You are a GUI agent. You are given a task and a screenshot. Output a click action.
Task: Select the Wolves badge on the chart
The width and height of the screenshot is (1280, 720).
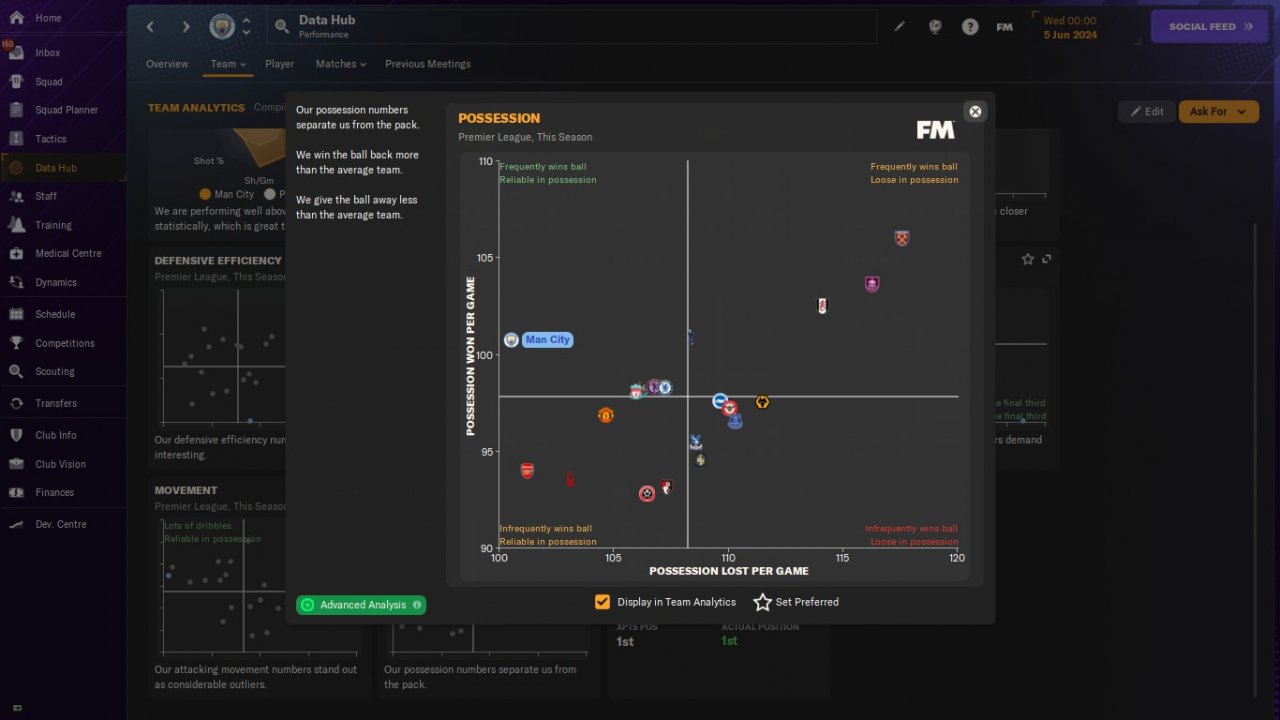(762, 402)
